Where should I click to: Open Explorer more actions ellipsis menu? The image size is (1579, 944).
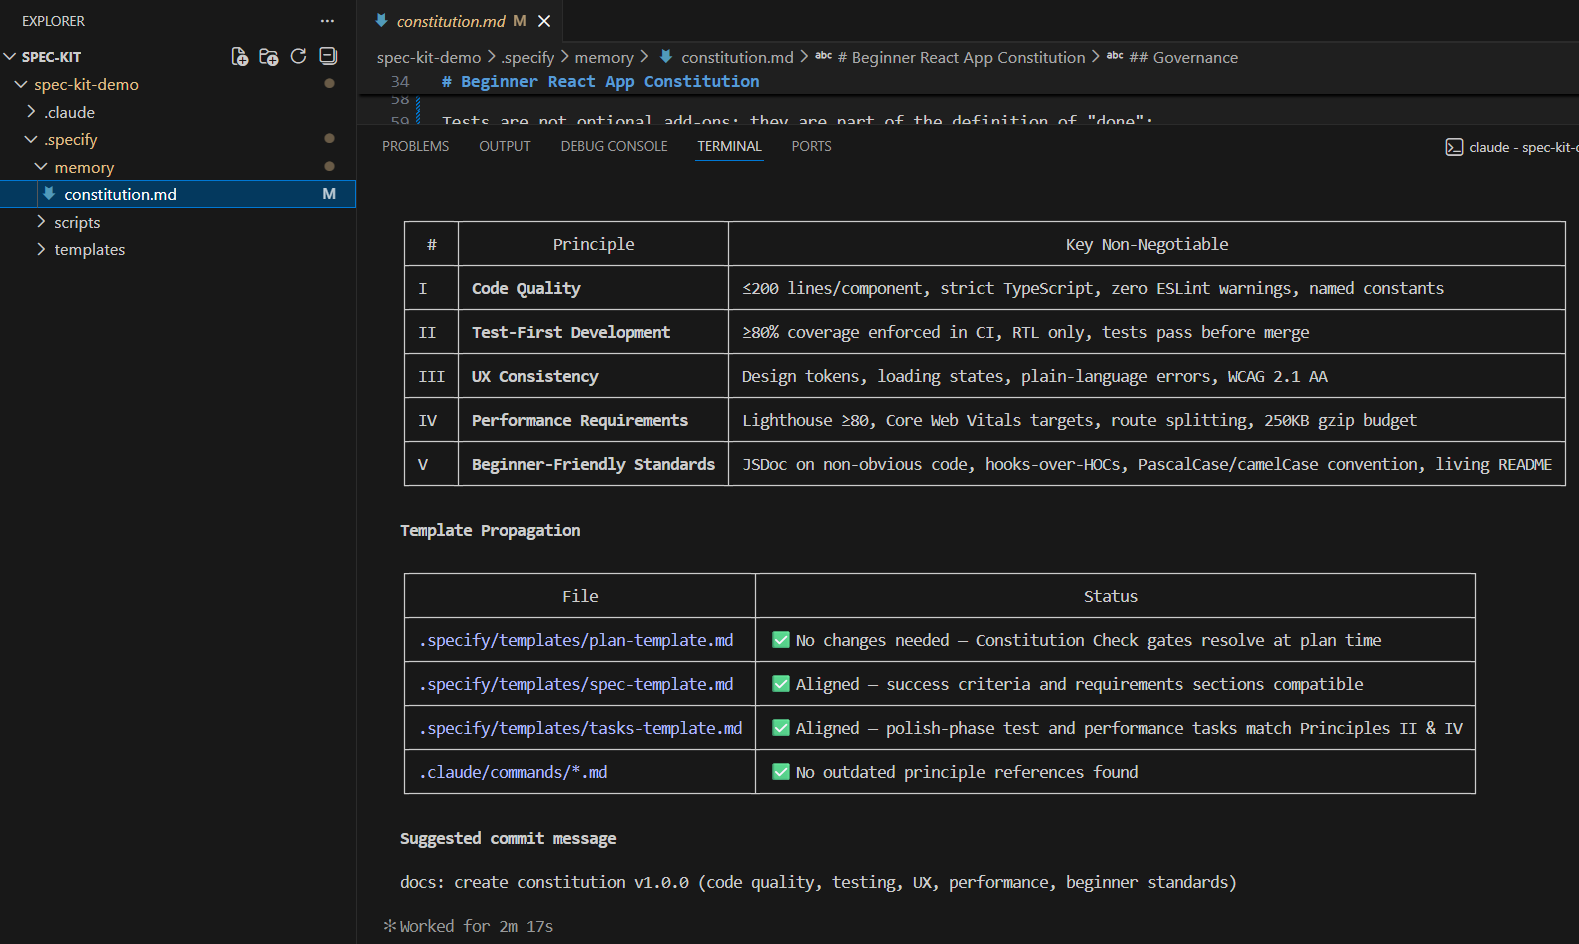(x=327, y=21)
